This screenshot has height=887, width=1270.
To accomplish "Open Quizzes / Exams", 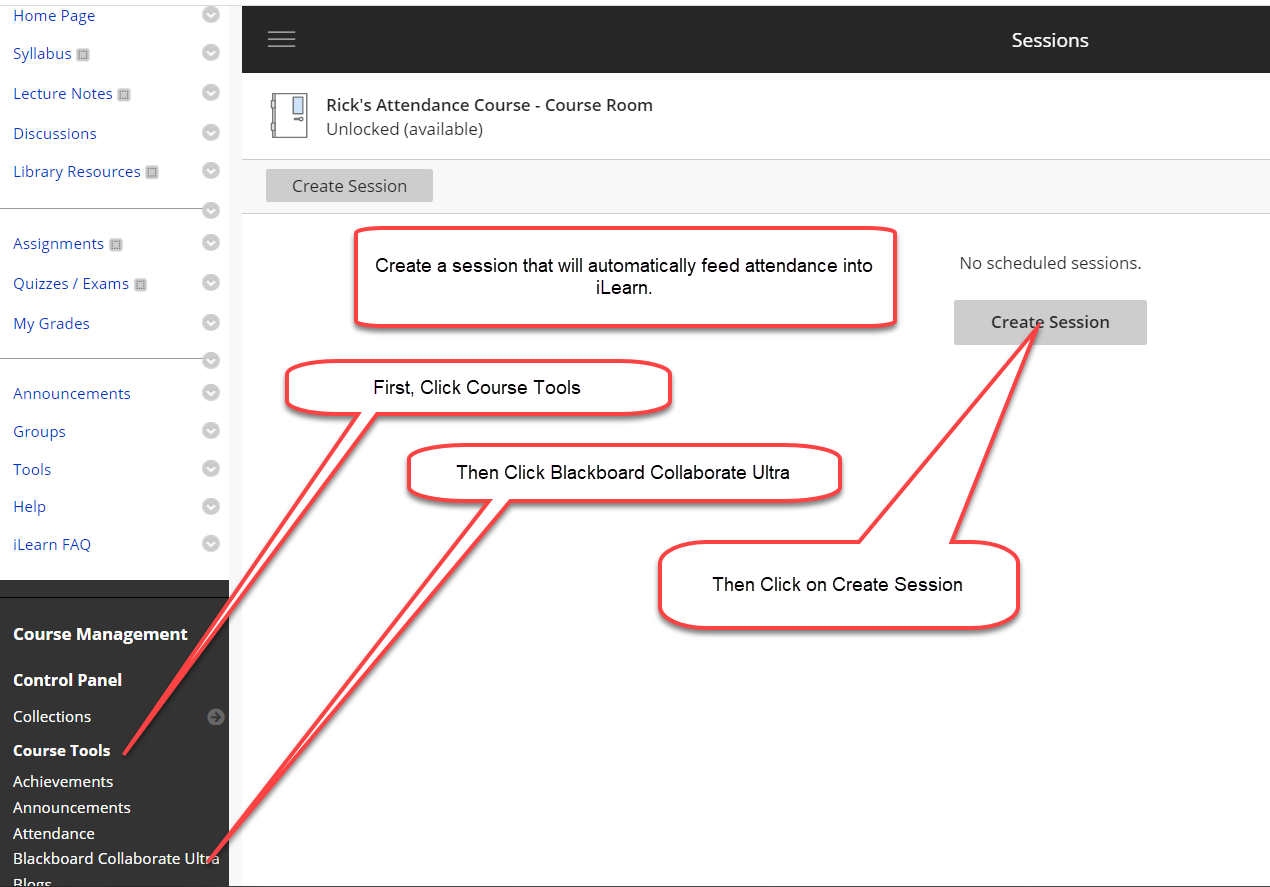I will pyautogui.click(x=71, y=284).
